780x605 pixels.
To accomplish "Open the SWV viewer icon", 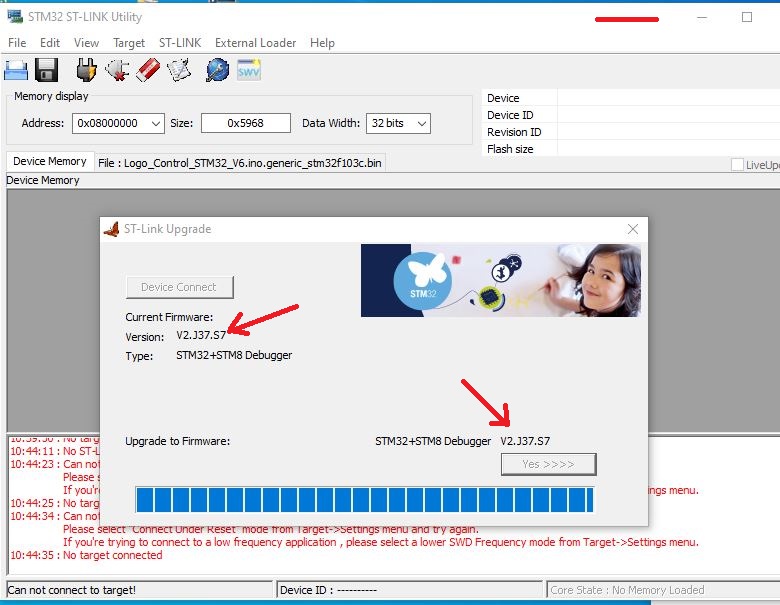I will (248, 70).
